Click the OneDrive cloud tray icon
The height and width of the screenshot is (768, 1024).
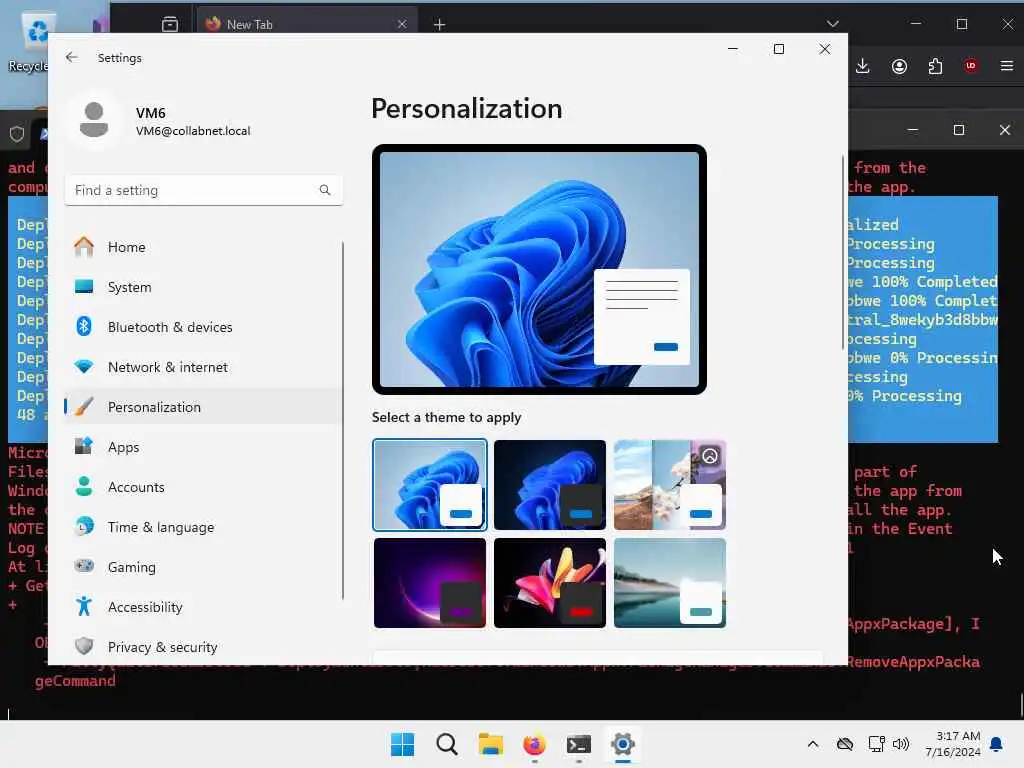tap(844, 744)
